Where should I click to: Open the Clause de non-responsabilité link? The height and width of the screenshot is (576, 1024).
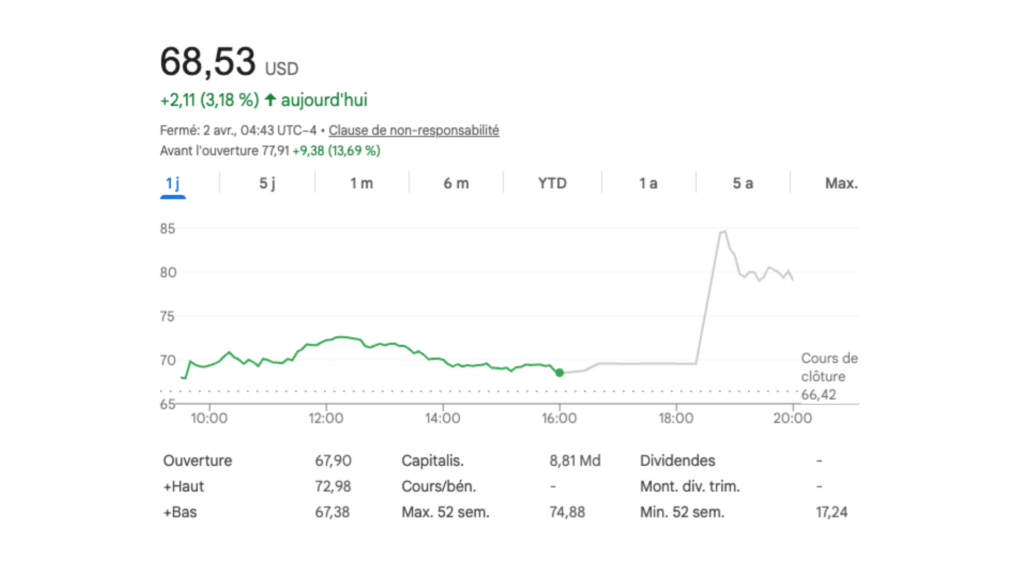point(414,131)
